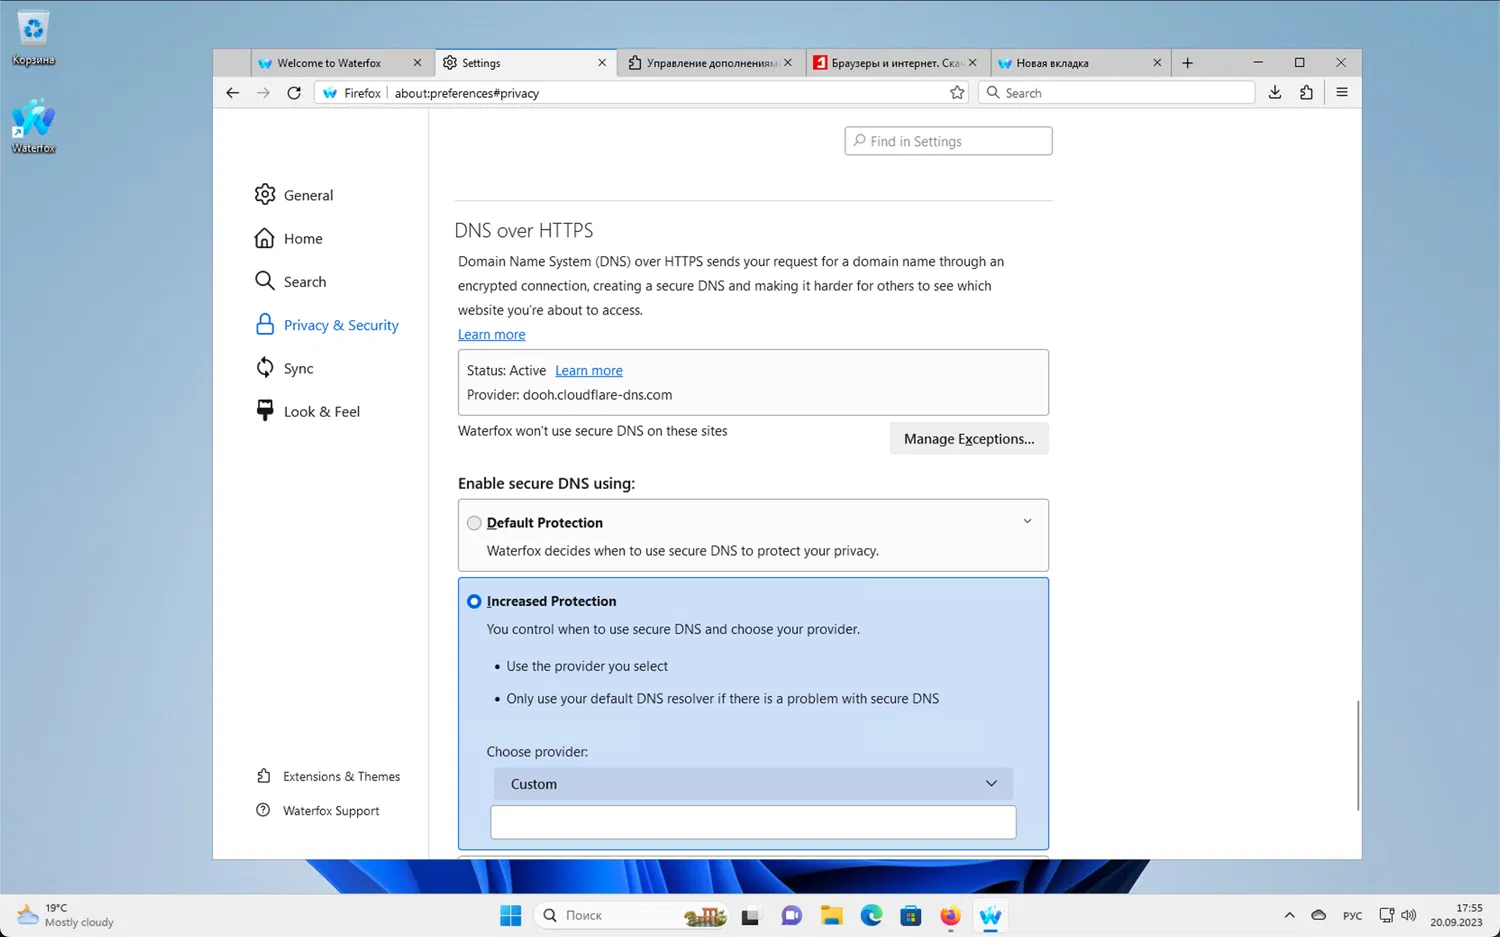1500x937 pixels.
Task: Open Learn more link under DNS description
Action: 491,335
